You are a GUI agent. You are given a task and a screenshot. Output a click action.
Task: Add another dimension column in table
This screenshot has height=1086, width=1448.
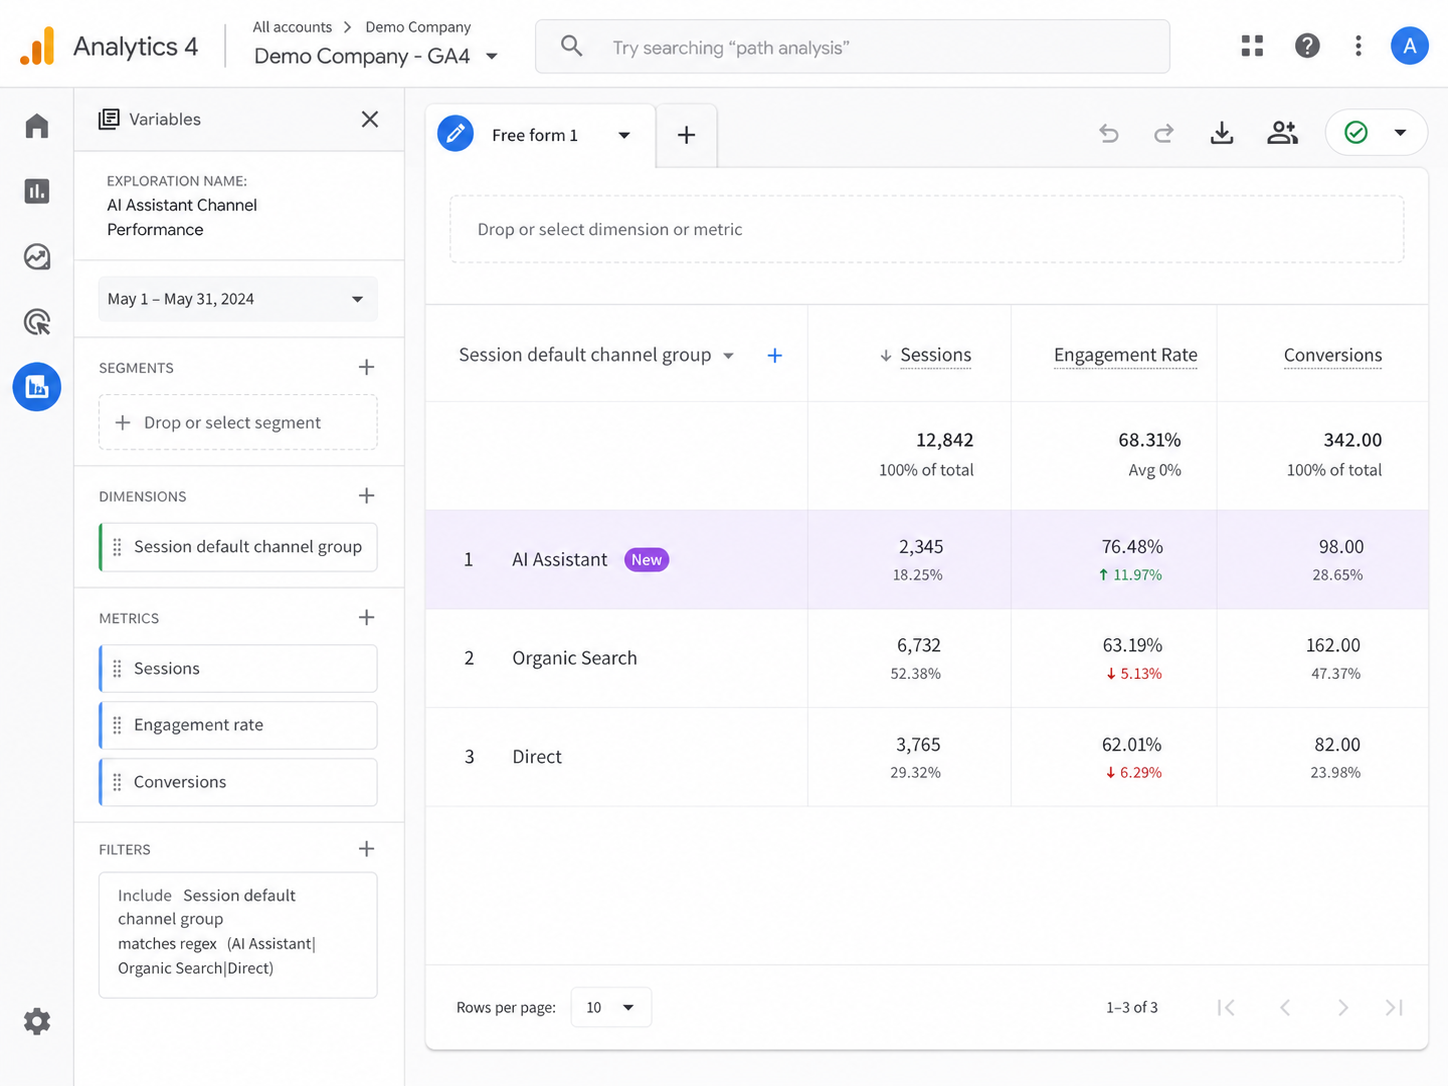[x=775, y=355]
